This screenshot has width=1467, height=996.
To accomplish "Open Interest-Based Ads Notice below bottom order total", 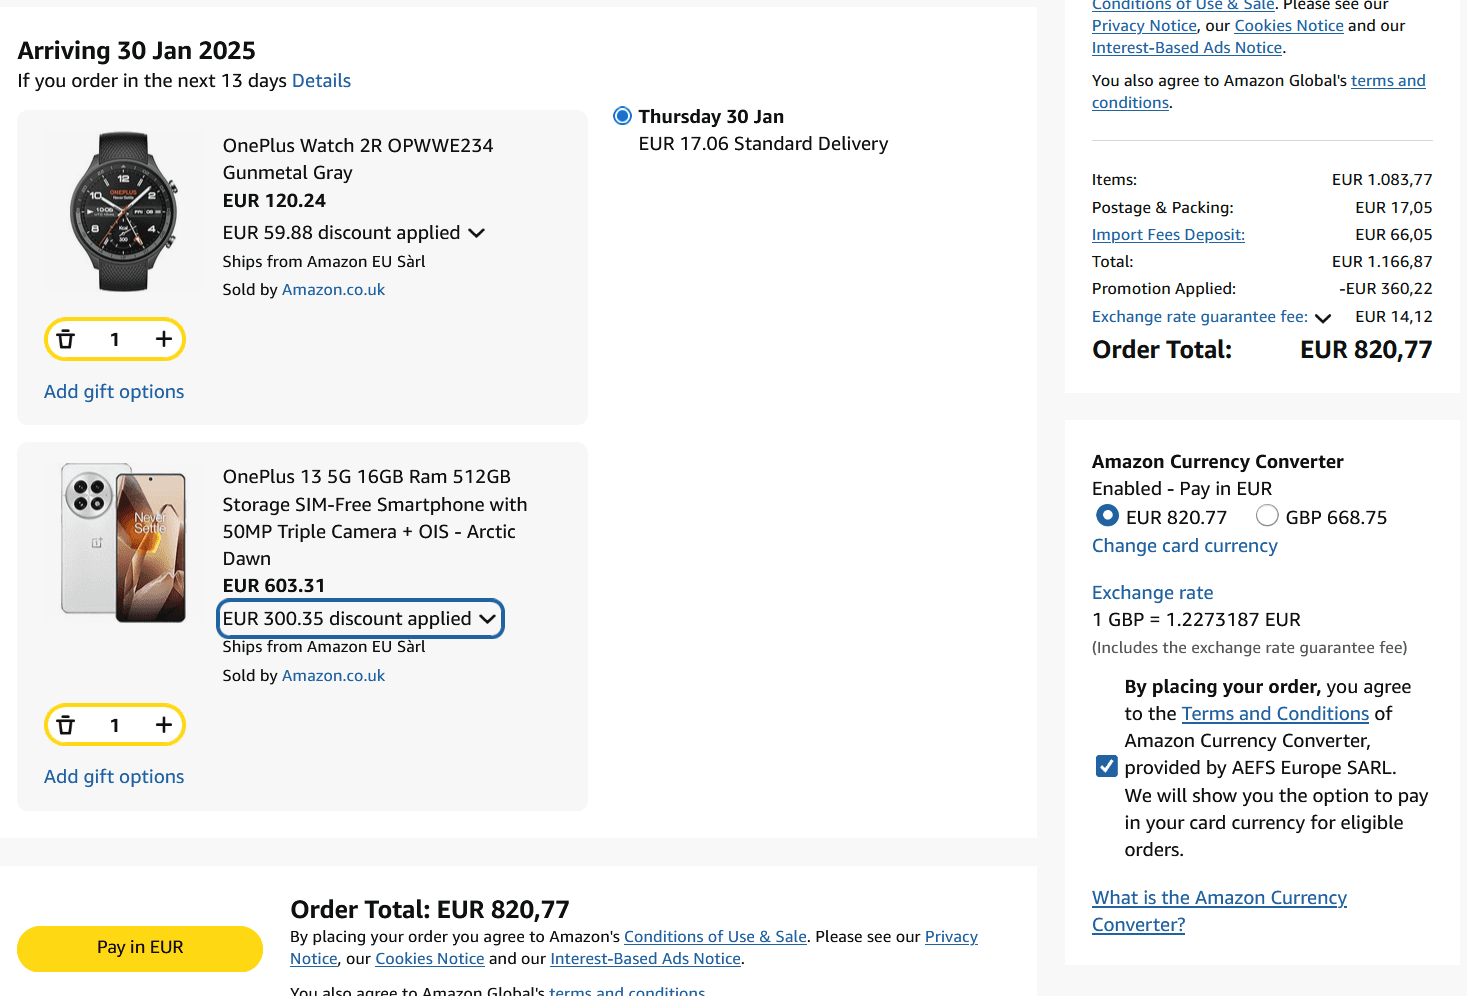I will click(x=645, y=959).
